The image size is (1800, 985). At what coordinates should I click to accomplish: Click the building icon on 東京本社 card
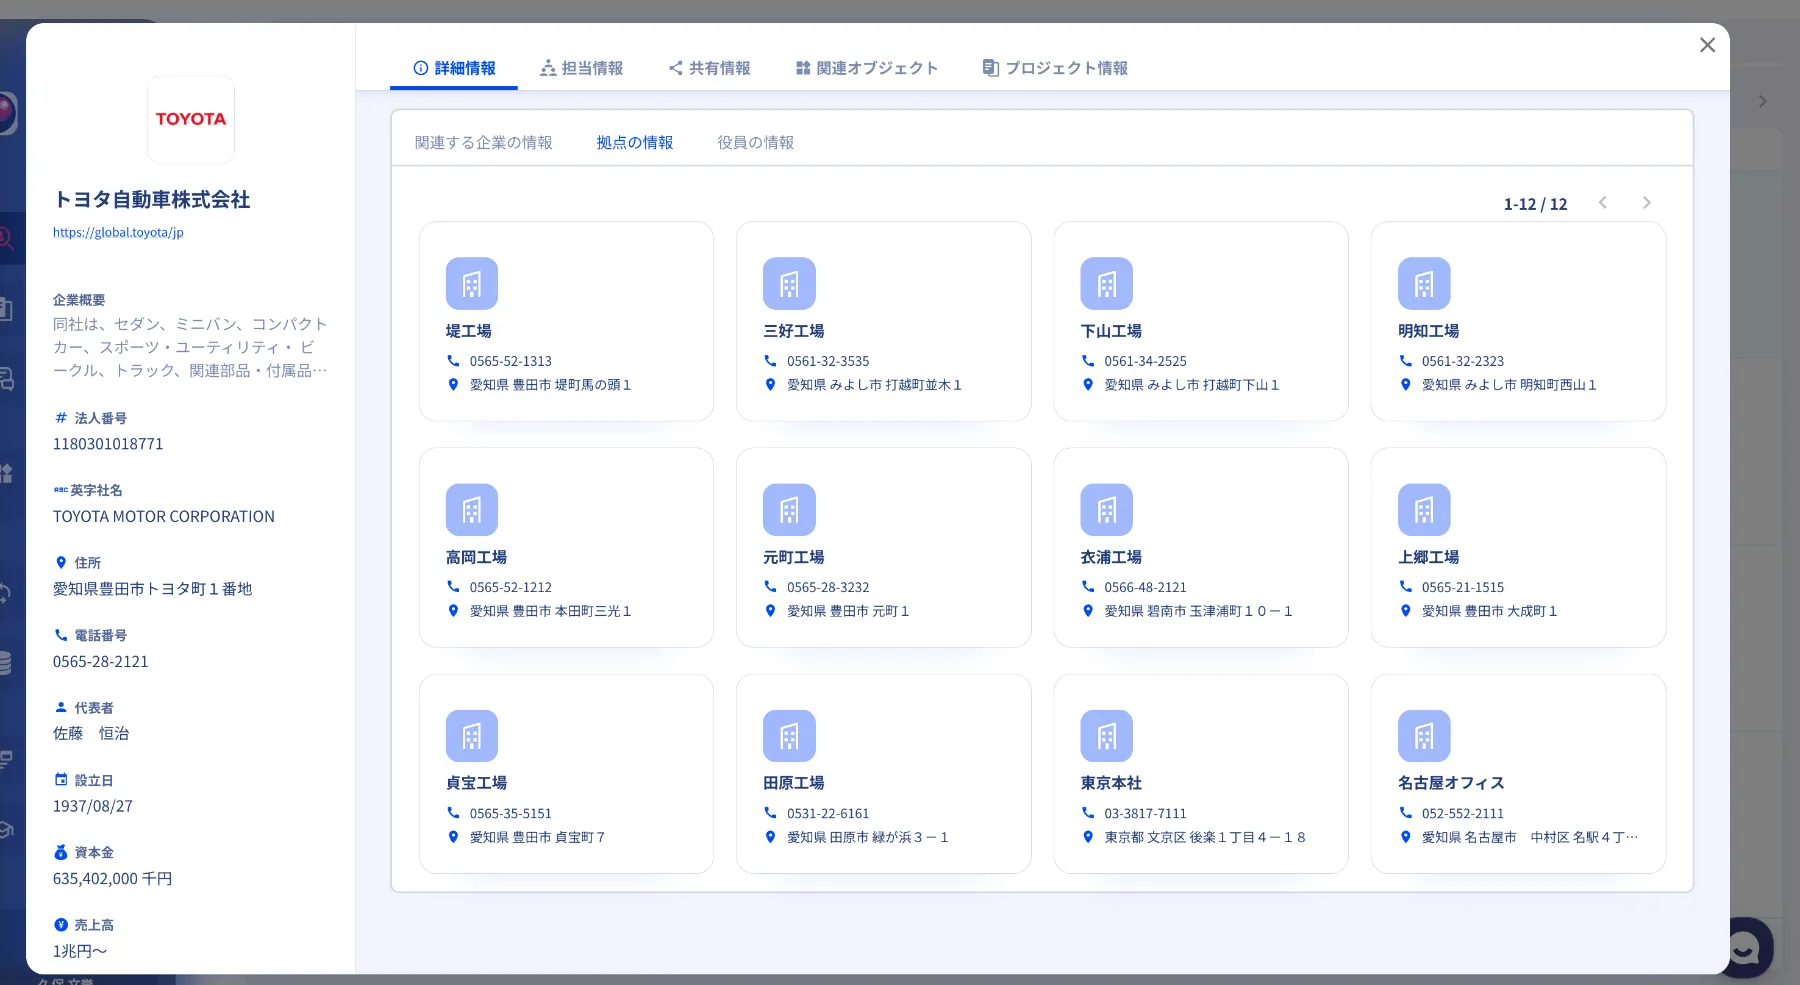[1106, 736]
